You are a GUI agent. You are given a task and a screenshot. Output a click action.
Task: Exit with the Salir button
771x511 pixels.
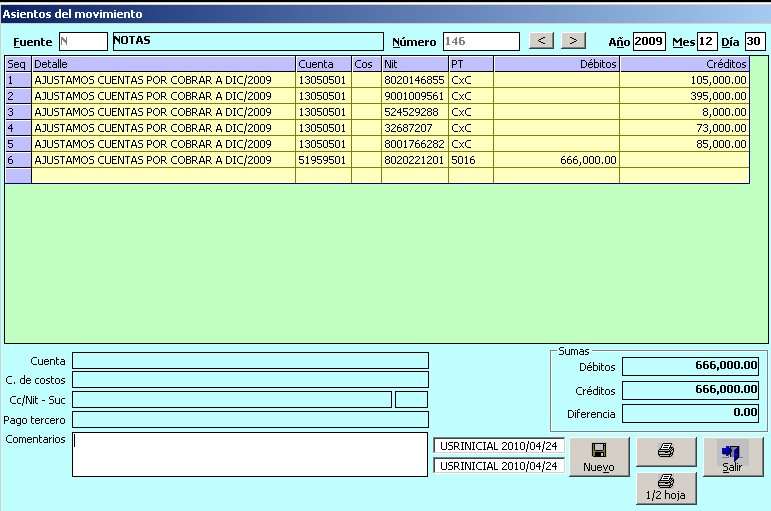(x=733, y=457)
